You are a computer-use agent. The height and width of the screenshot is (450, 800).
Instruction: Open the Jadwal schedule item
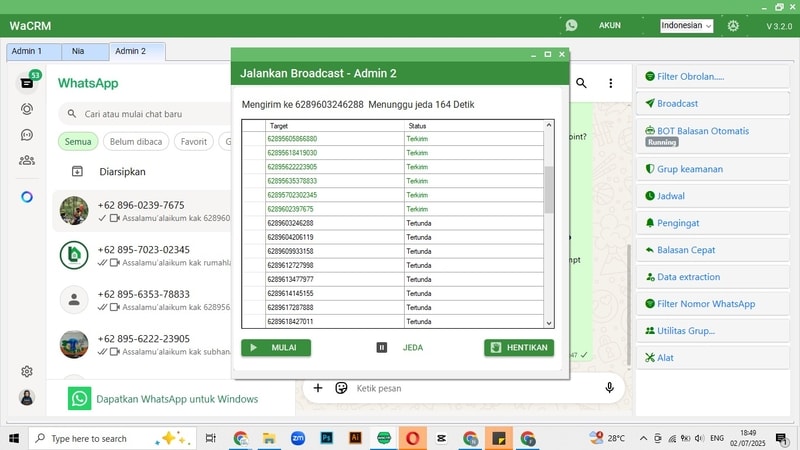(x=713, y=196)
